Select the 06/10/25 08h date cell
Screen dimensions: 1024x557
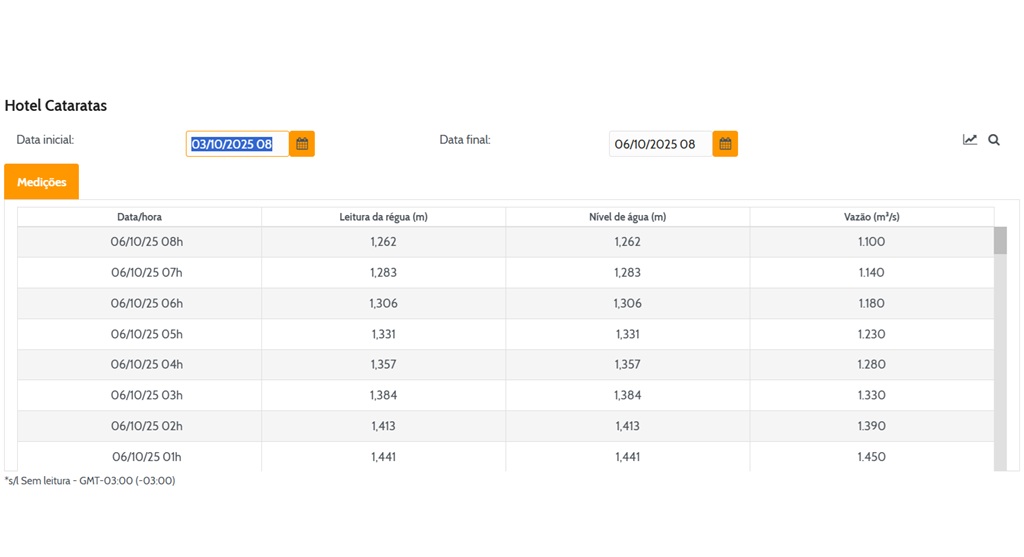[146, 242]
